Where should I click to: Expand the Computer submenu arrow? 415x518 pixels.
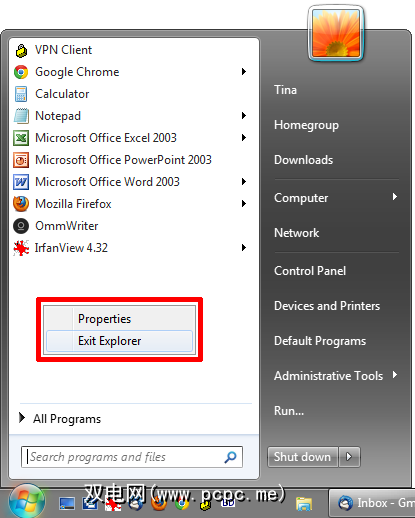click(x=395, y=197)
